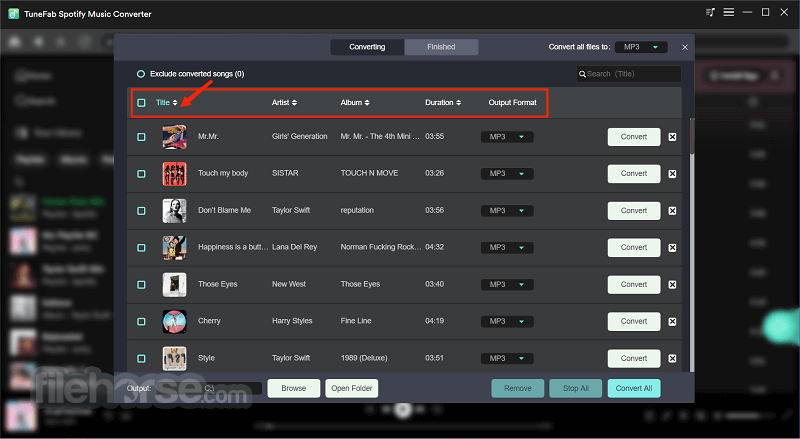Image resolution: width=800 pixels, height=439 pixels.
Task: Sort list by Duration arrows
Action: click(x=458, y=103)
